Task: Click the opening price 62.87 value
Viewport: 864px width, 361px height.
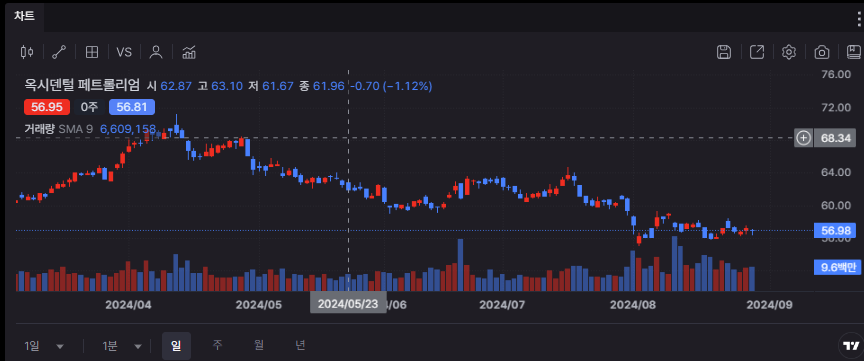Action: [x=176, y=86]
